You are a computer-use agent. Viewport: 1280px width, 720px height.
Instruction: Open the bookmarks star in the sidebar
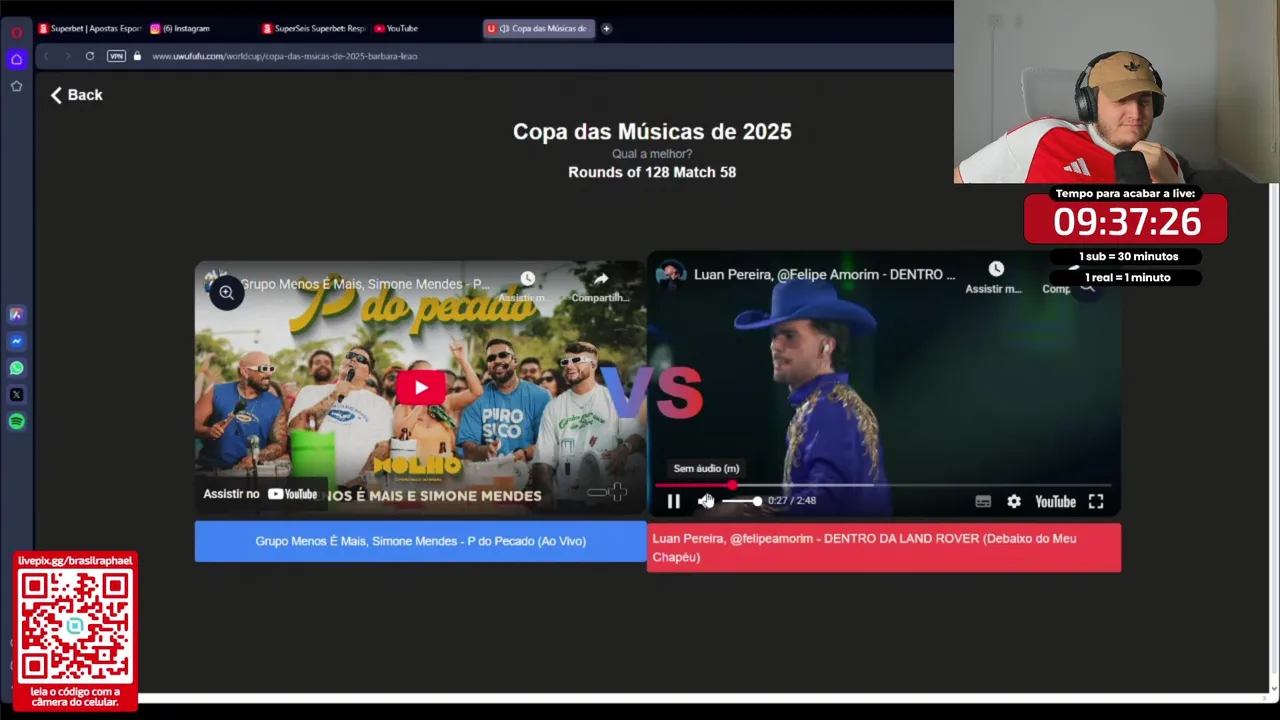16,86
